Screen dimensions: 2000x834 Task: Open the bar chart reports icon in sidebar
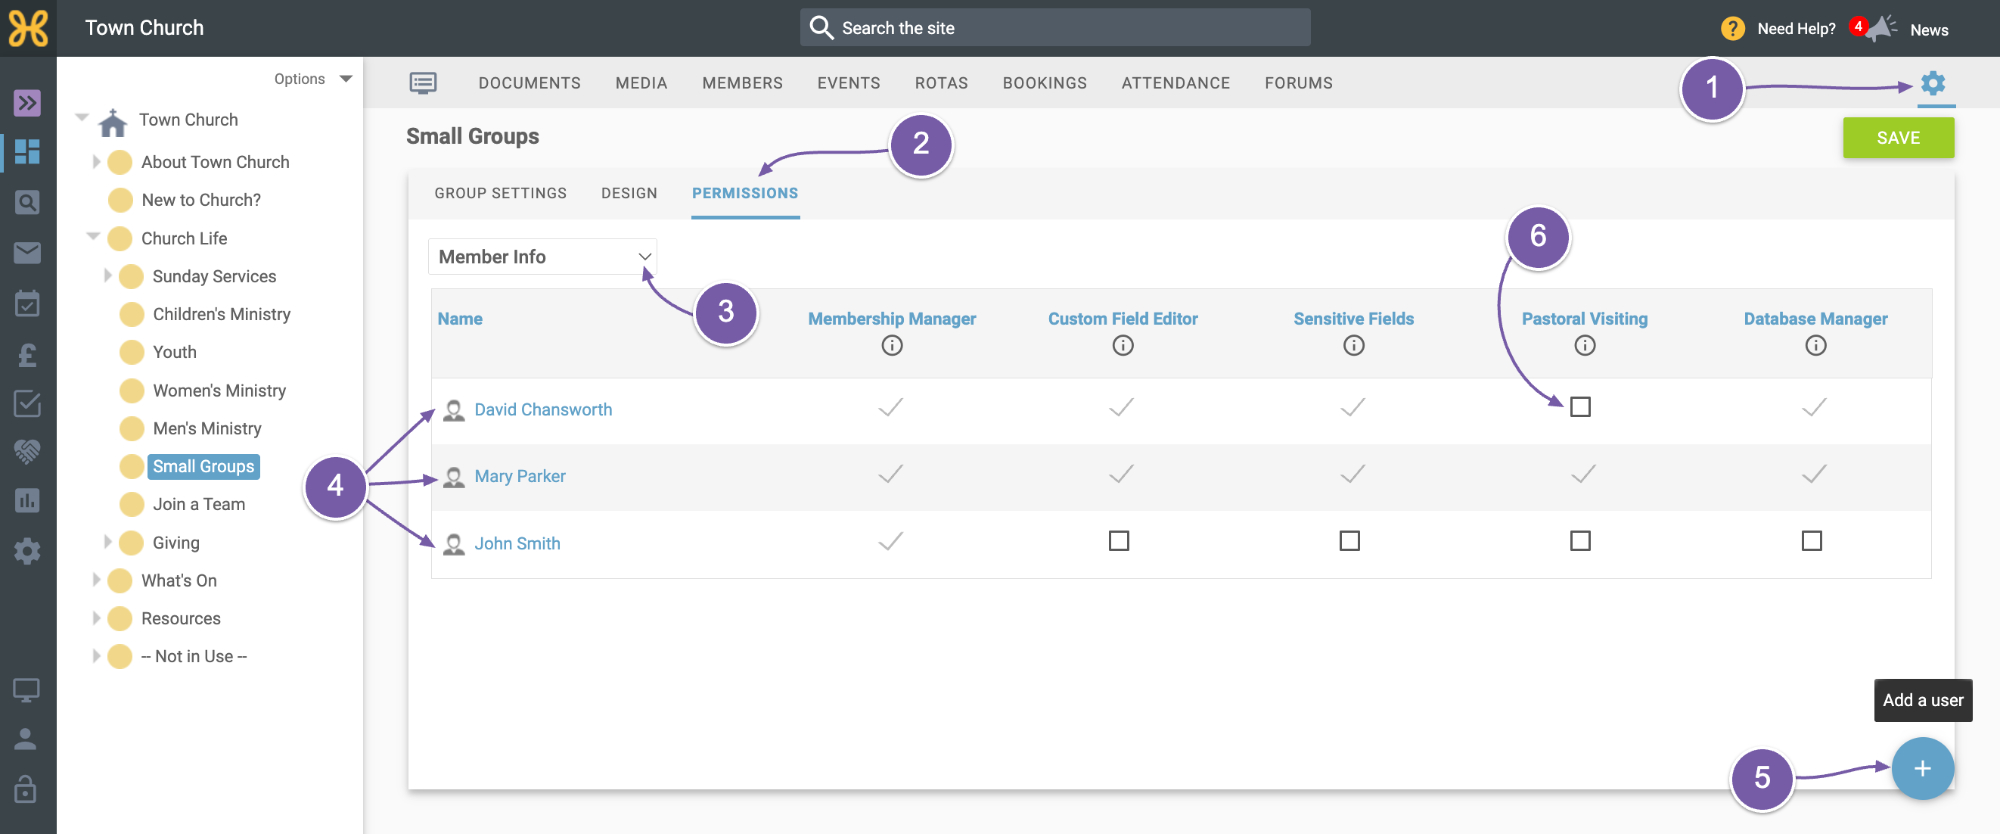point(27,500)
